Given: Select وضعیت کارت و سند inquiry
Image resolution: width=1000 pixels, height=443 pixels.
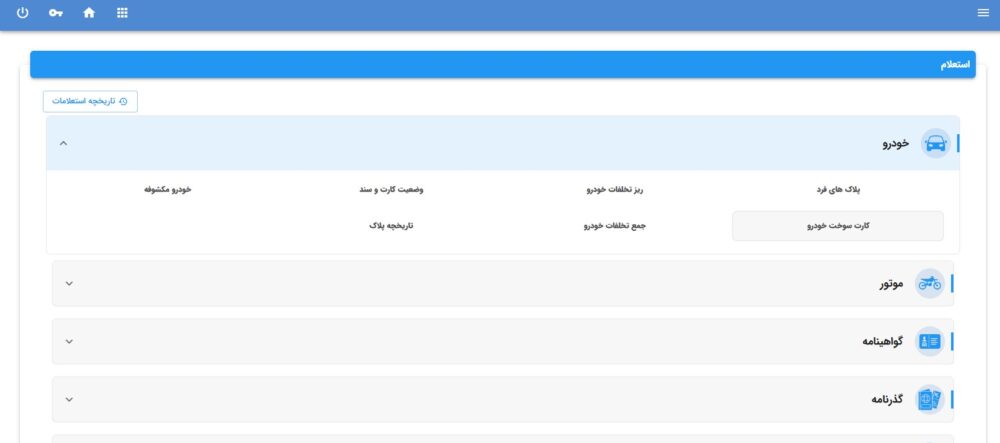Looking at the screenshot, I should click(x=391, y=190).
